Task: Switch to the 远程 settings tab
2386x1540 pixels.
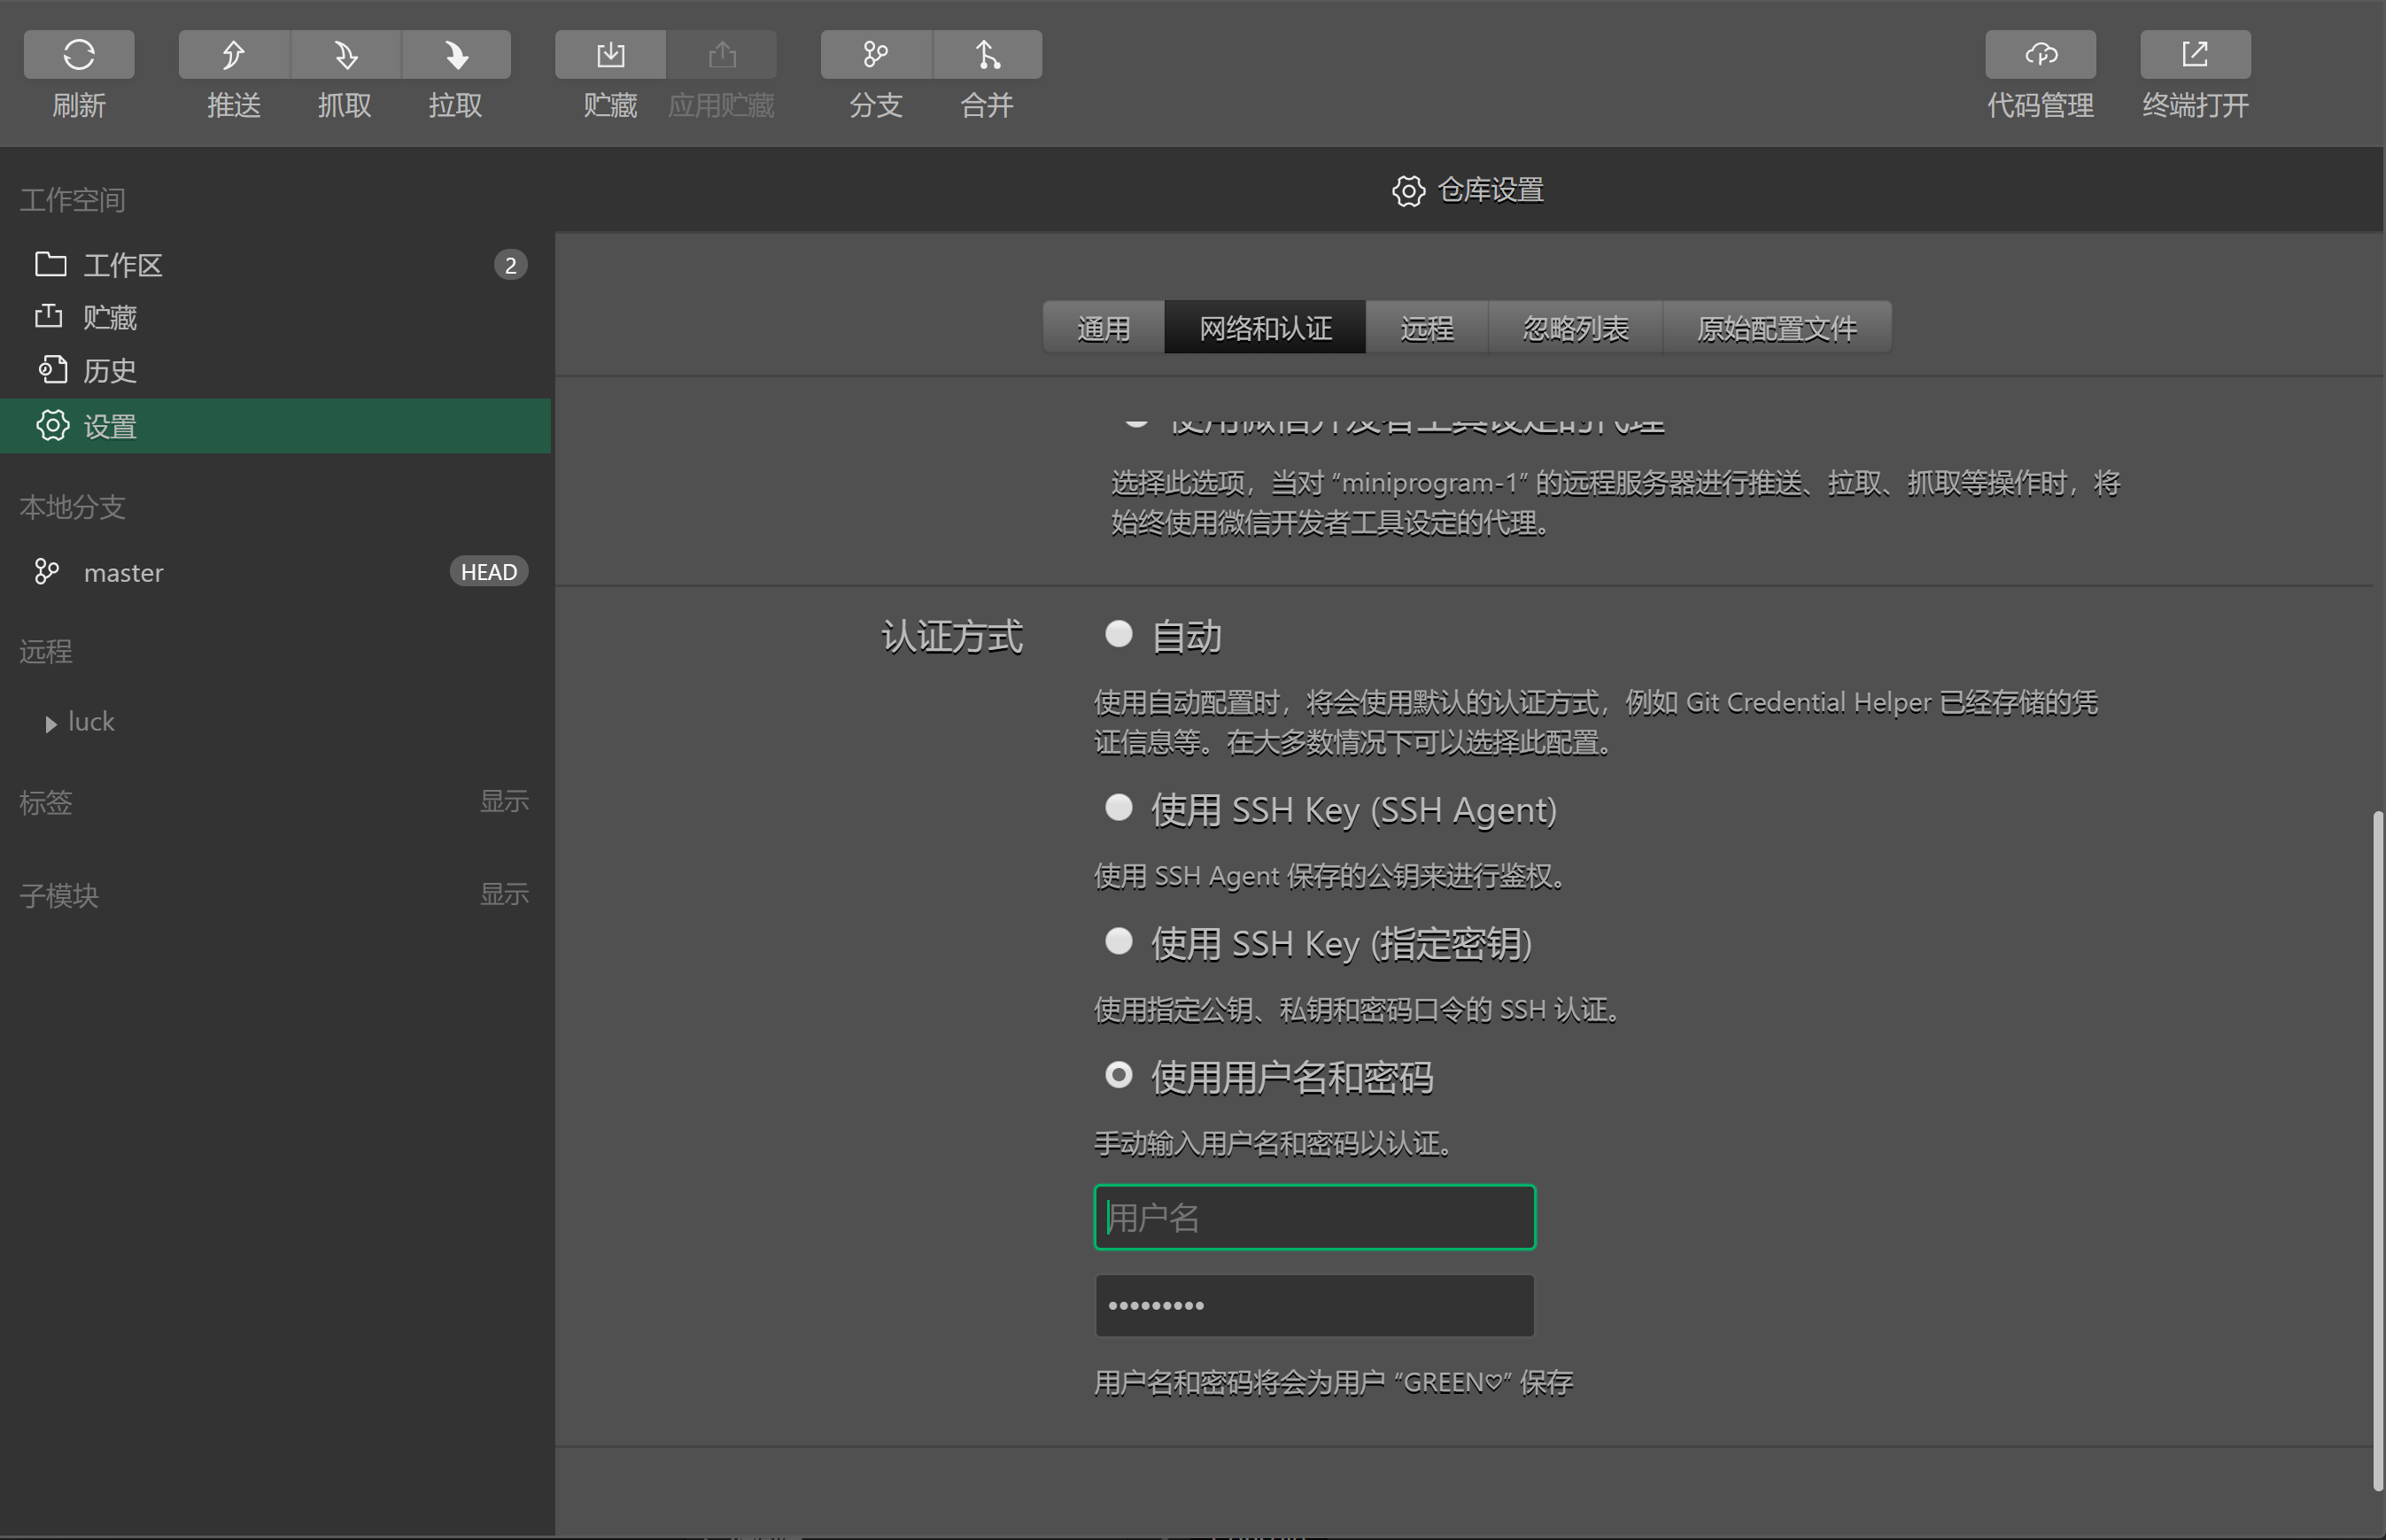Action: coord(1426,328)
